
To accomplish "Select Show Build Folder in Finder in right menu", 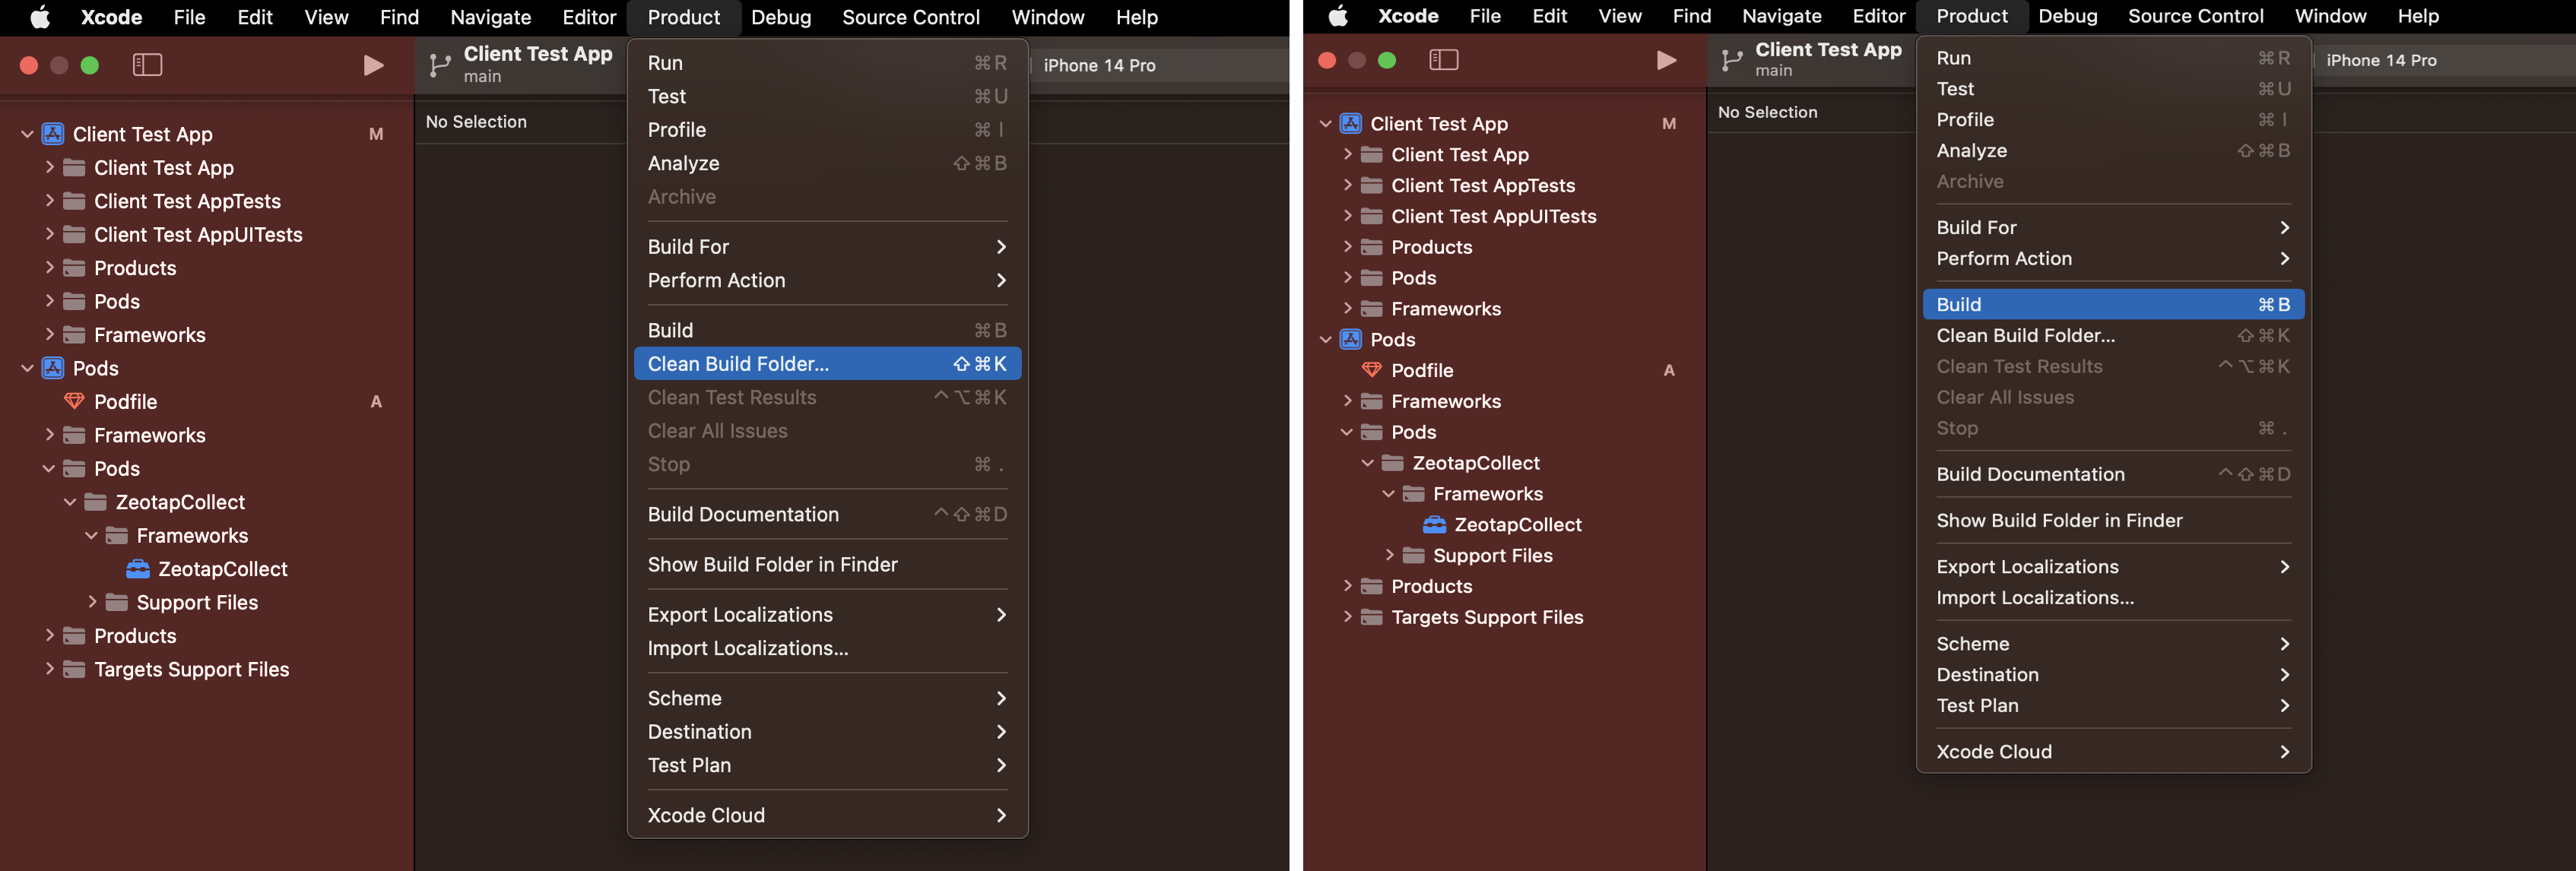I will click(2059, 520).
